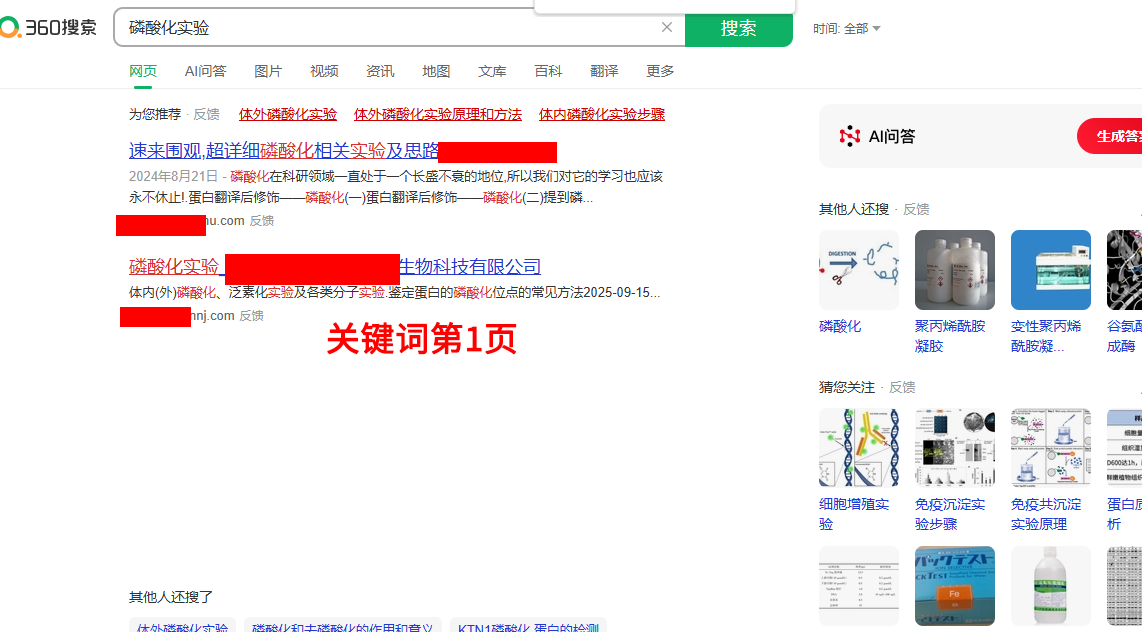Switch to the AI问答 tab

205,71
